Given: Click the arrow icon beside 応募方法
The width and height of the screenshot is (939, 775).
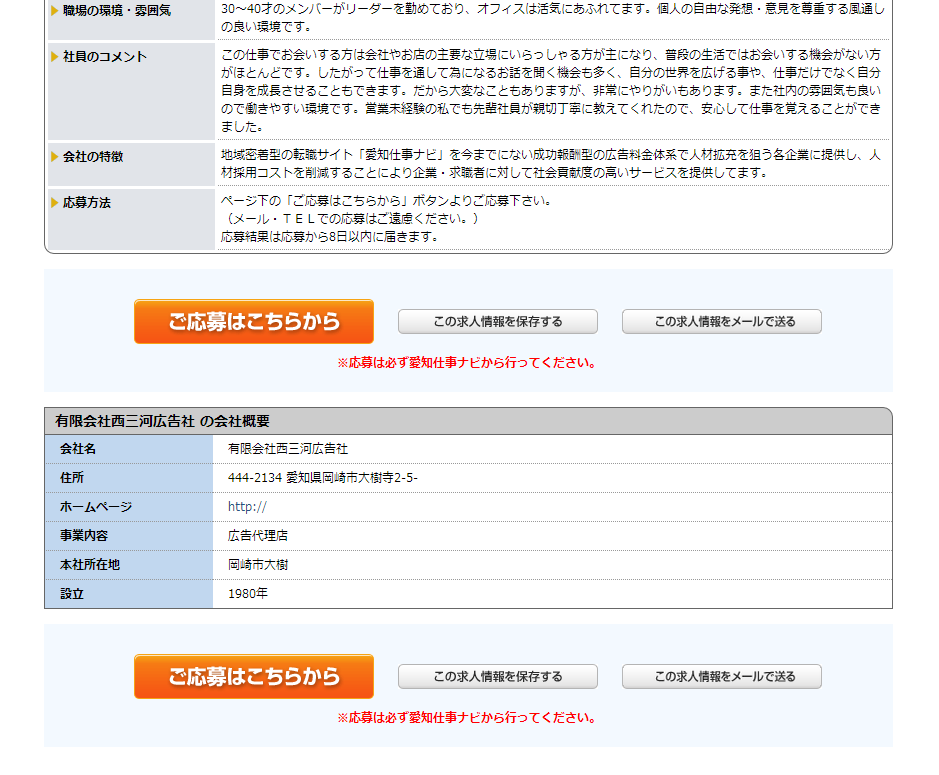Looking at the screenshot, I should click(x=55, y=203).
